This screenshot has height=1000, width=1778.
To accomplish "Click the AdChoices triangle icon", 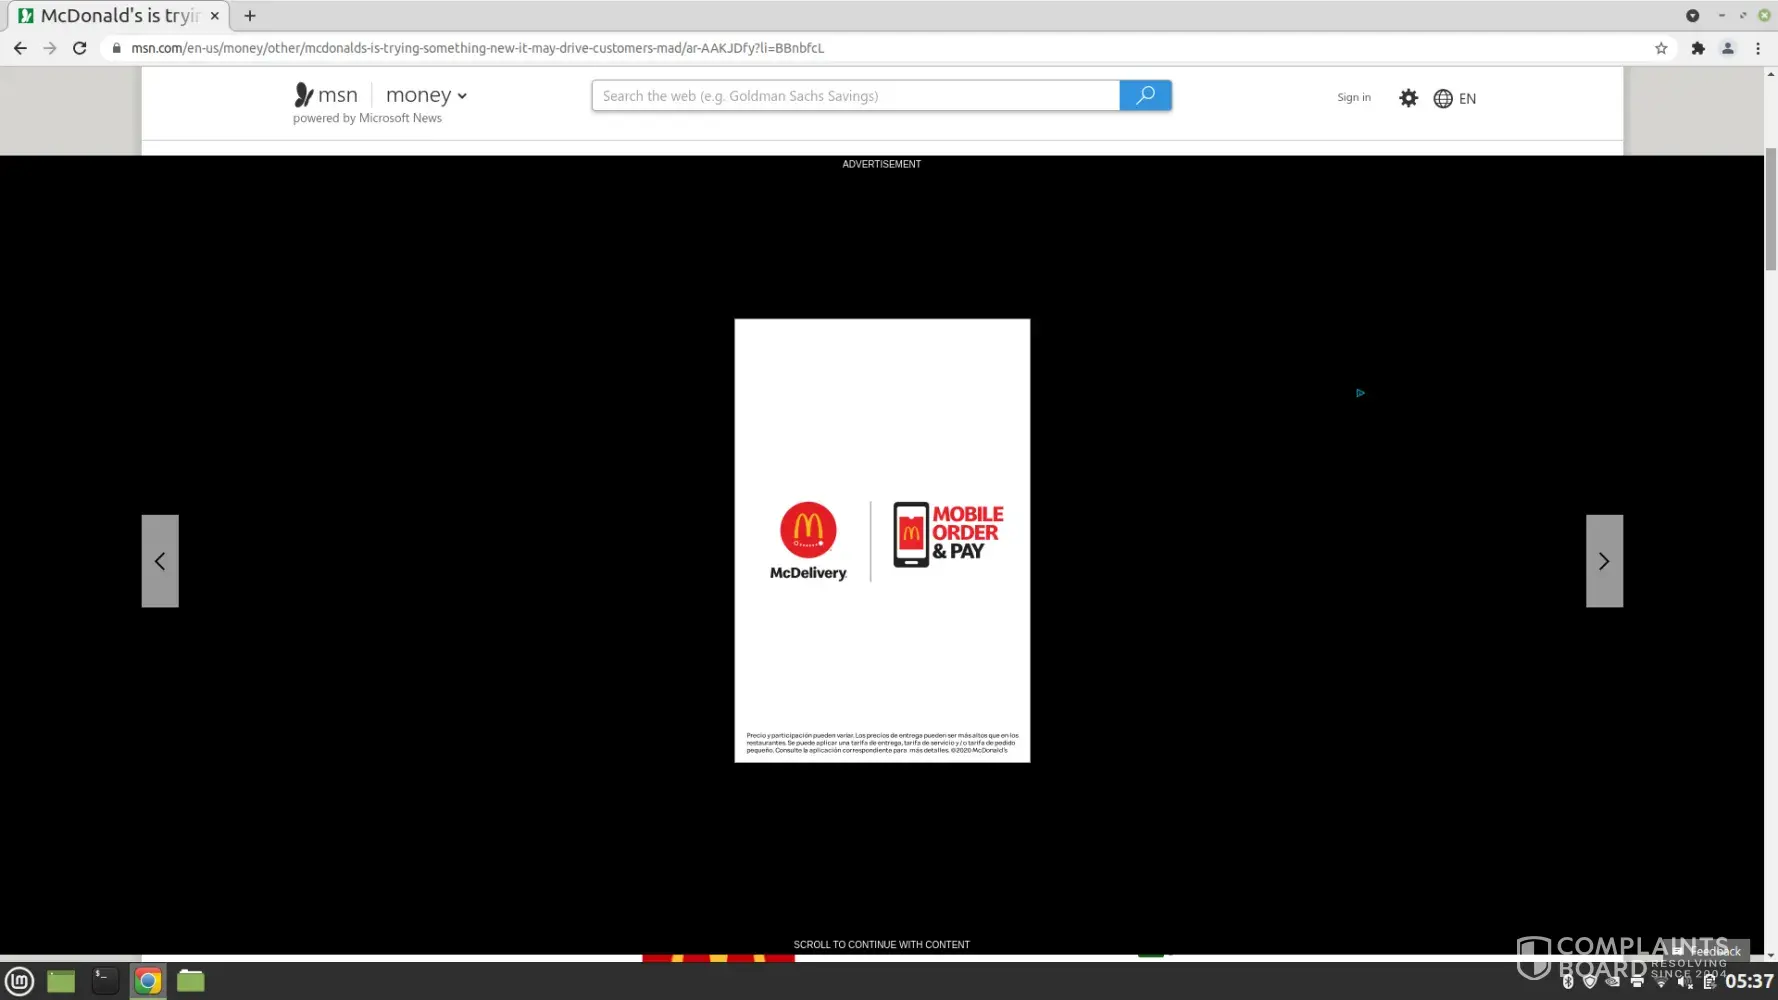I will click(1360, 393).
